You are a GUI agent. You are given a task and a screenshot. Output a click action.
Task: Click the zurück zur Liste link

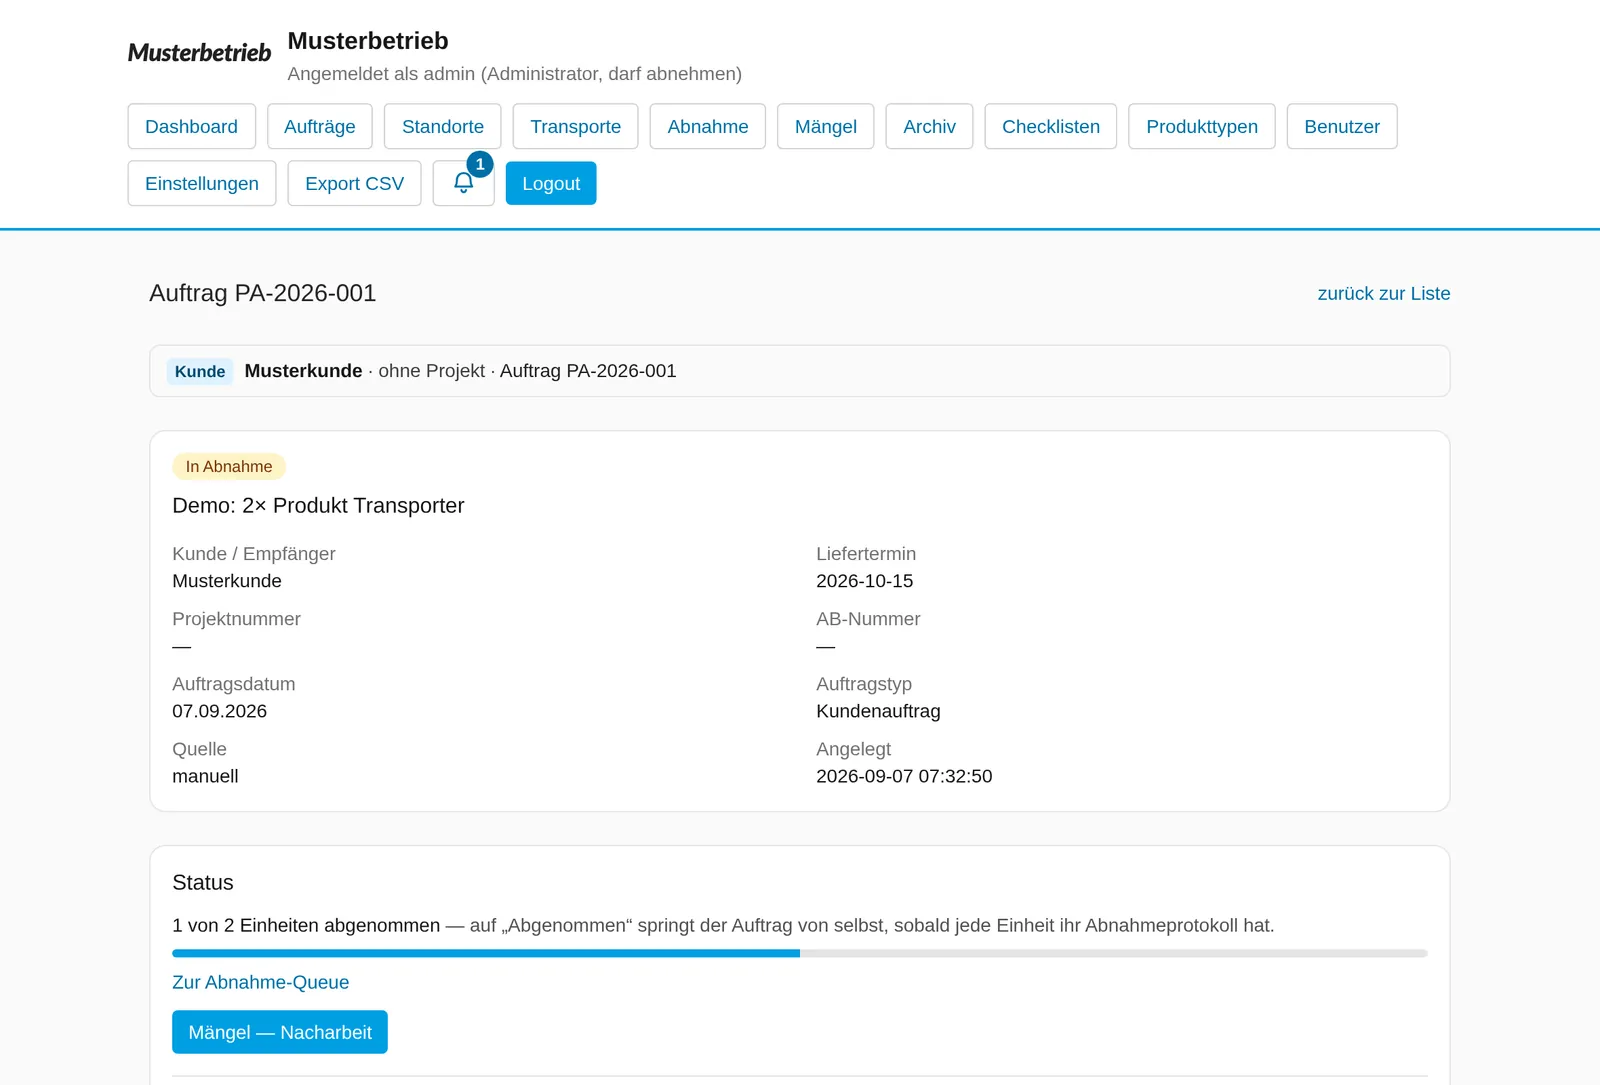click(1384, 294)
